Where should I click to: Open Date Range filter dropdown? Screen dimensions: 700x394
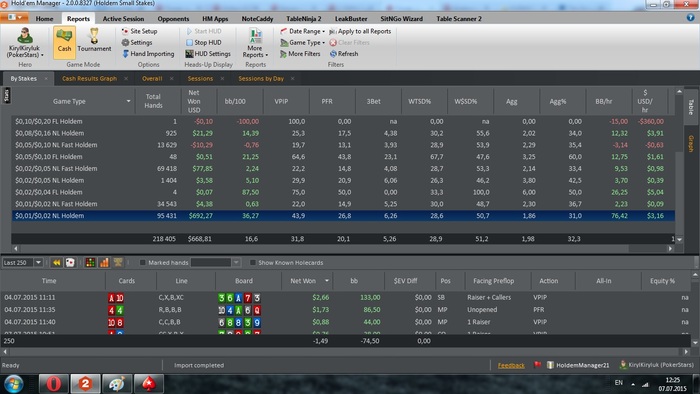(302, 31)
